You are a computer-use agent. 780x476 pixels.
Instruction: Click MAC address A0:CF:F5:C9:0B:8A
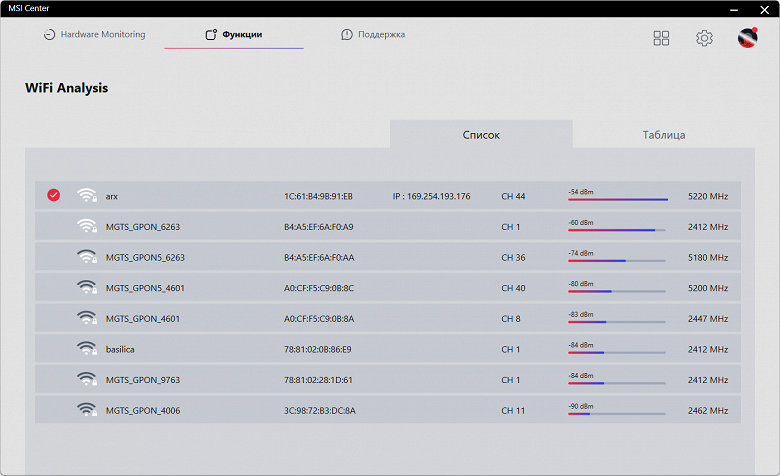pyautogui.click(x=319, y=319)
